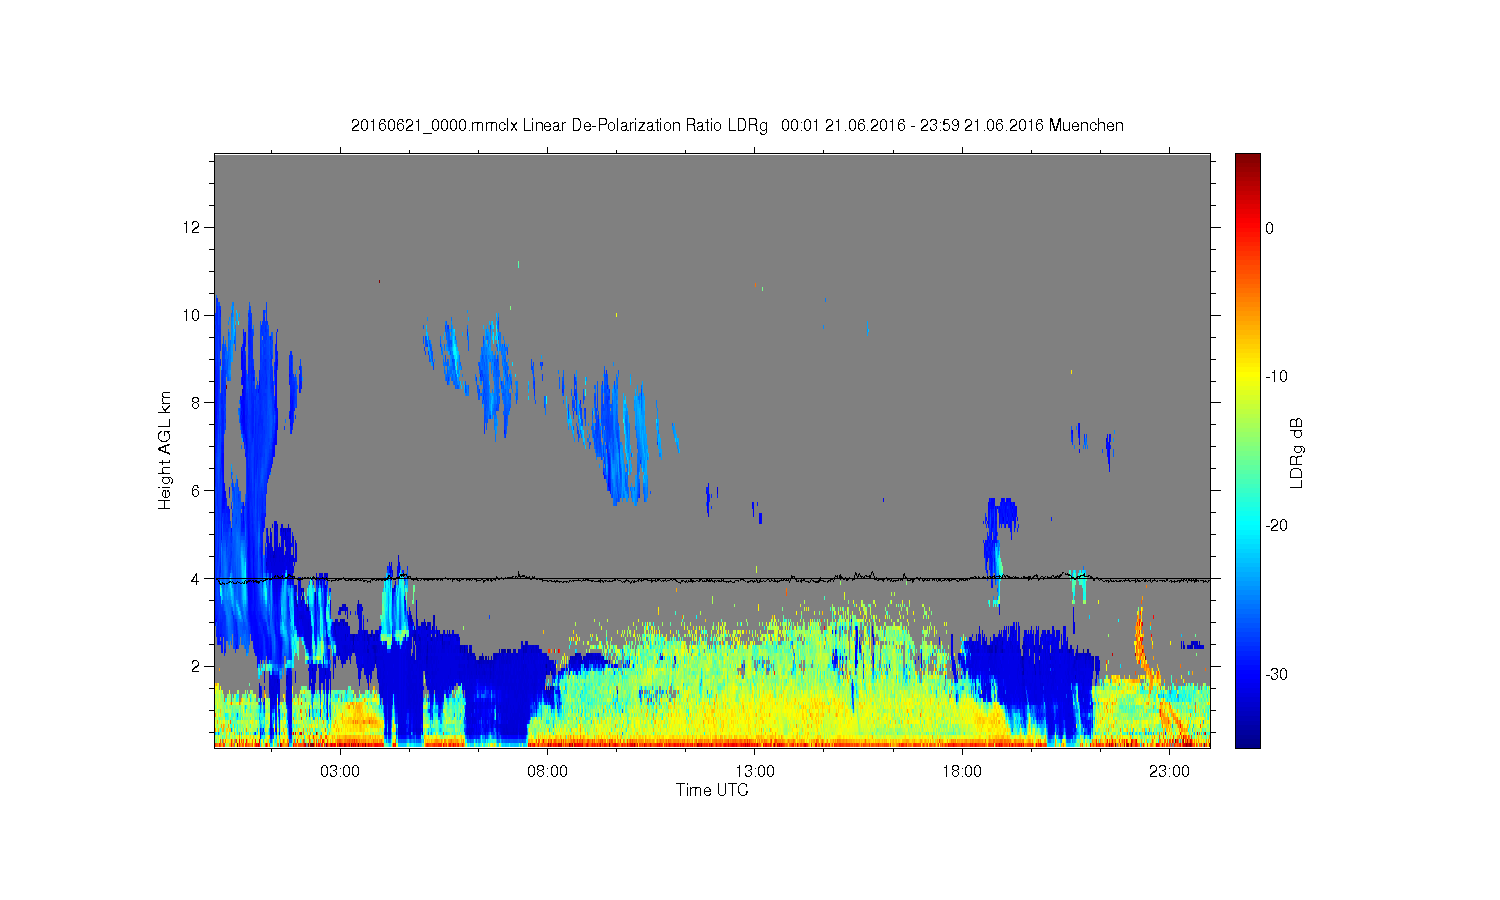Click the colorbar value label 0

[1269, 228]
